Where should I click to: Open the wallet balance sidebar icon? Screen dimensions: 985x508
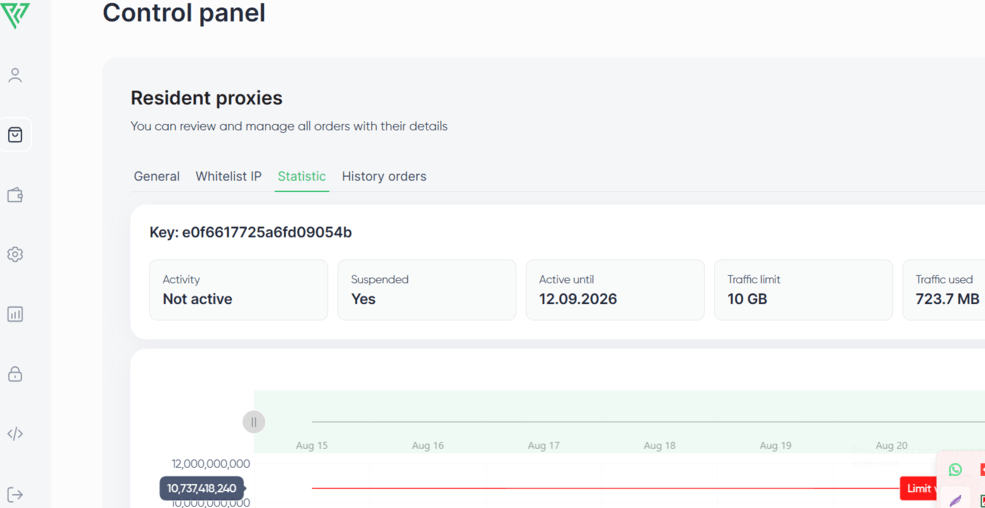click(15, 195)
